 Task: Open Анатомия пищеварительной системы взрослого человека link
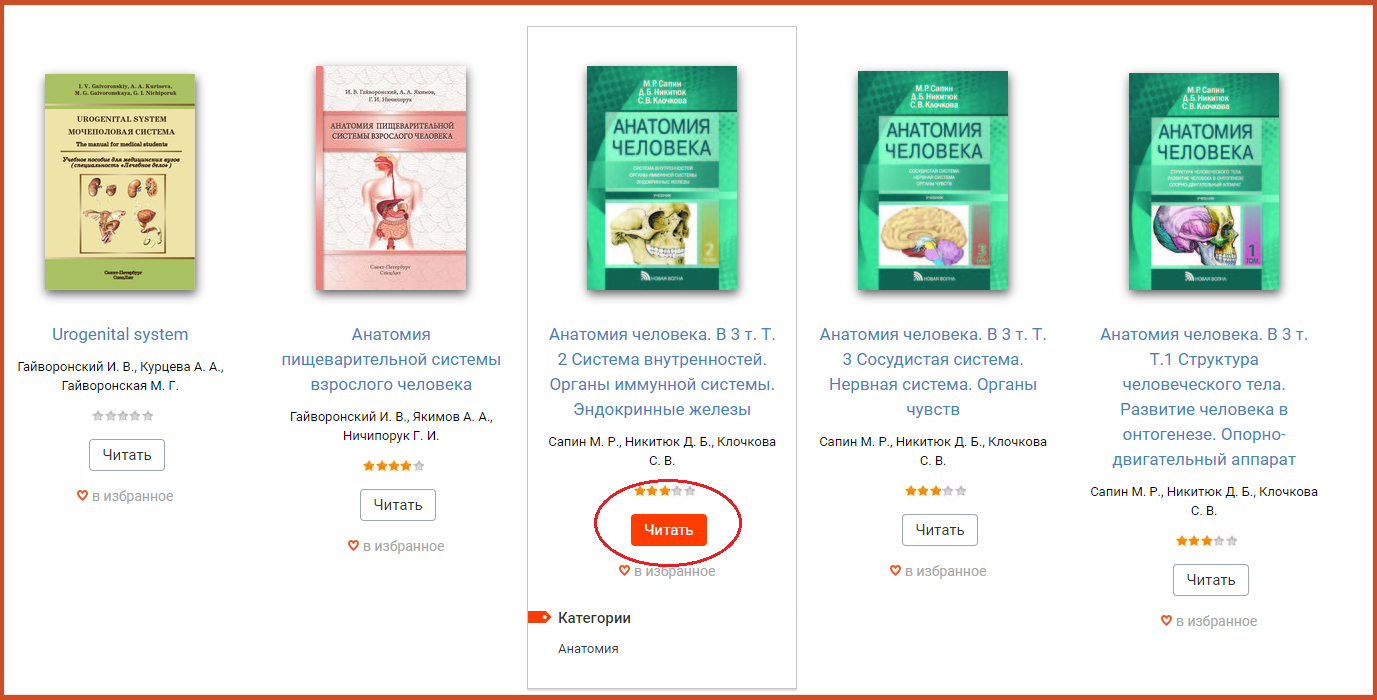point(391,359)
